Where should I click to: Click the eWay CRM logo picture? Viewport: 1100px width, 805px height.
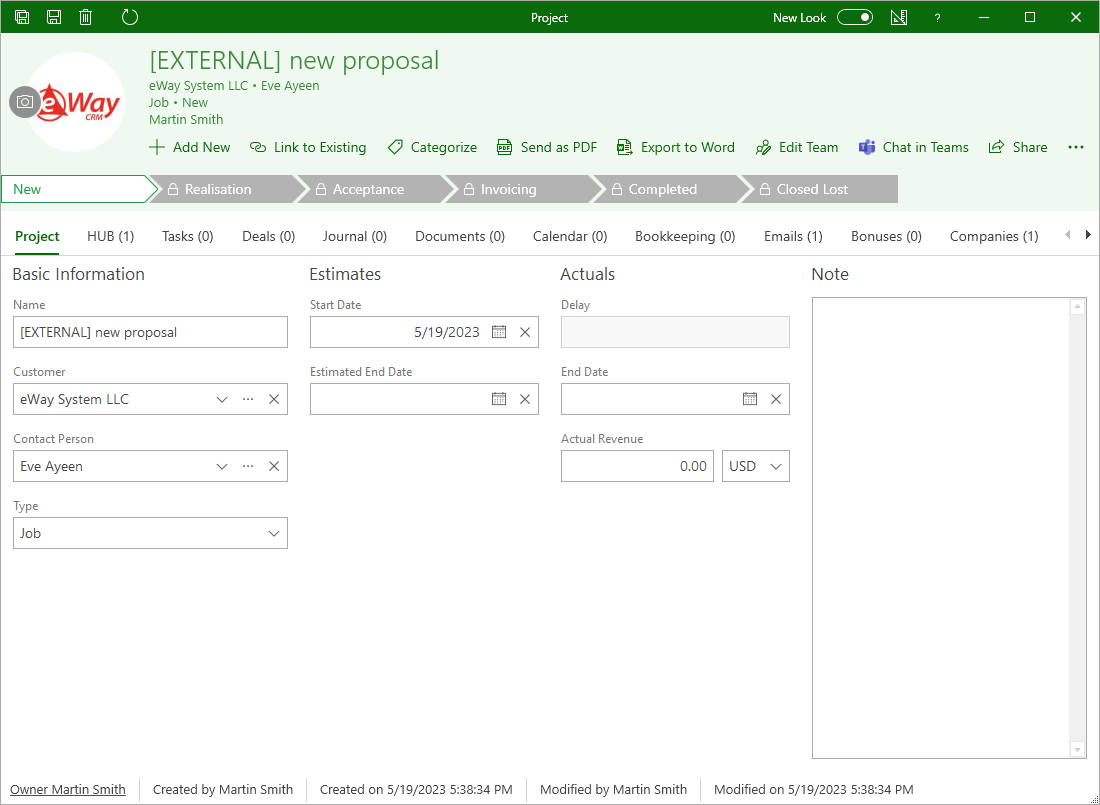click(77, 102)
